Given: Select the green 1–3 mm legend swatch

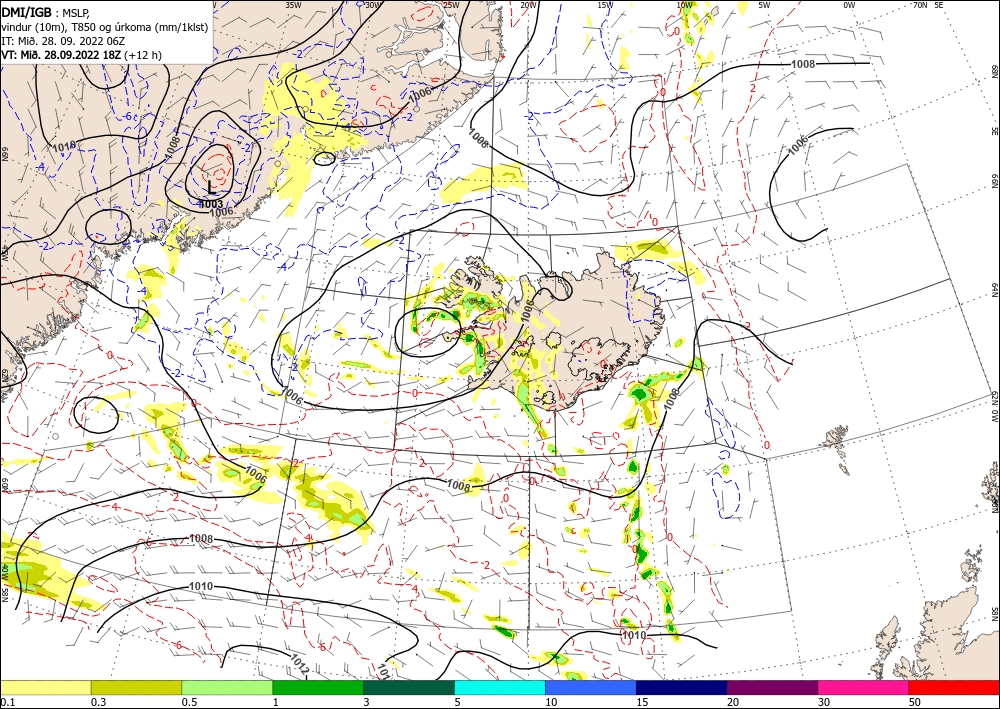Looking at the screenshot, I should 318,687.
